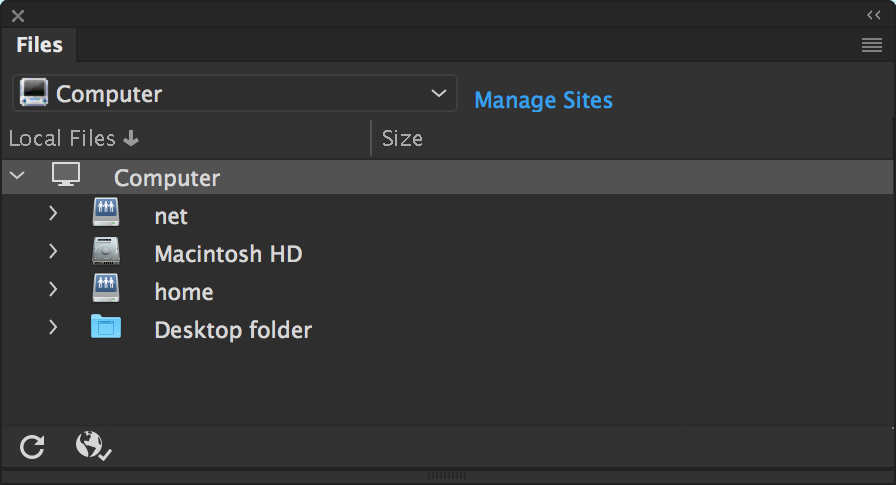This screenshot has height=485, width=896.
Task: Click the Desktop folder icon
Action: click(x=106, y=327)
